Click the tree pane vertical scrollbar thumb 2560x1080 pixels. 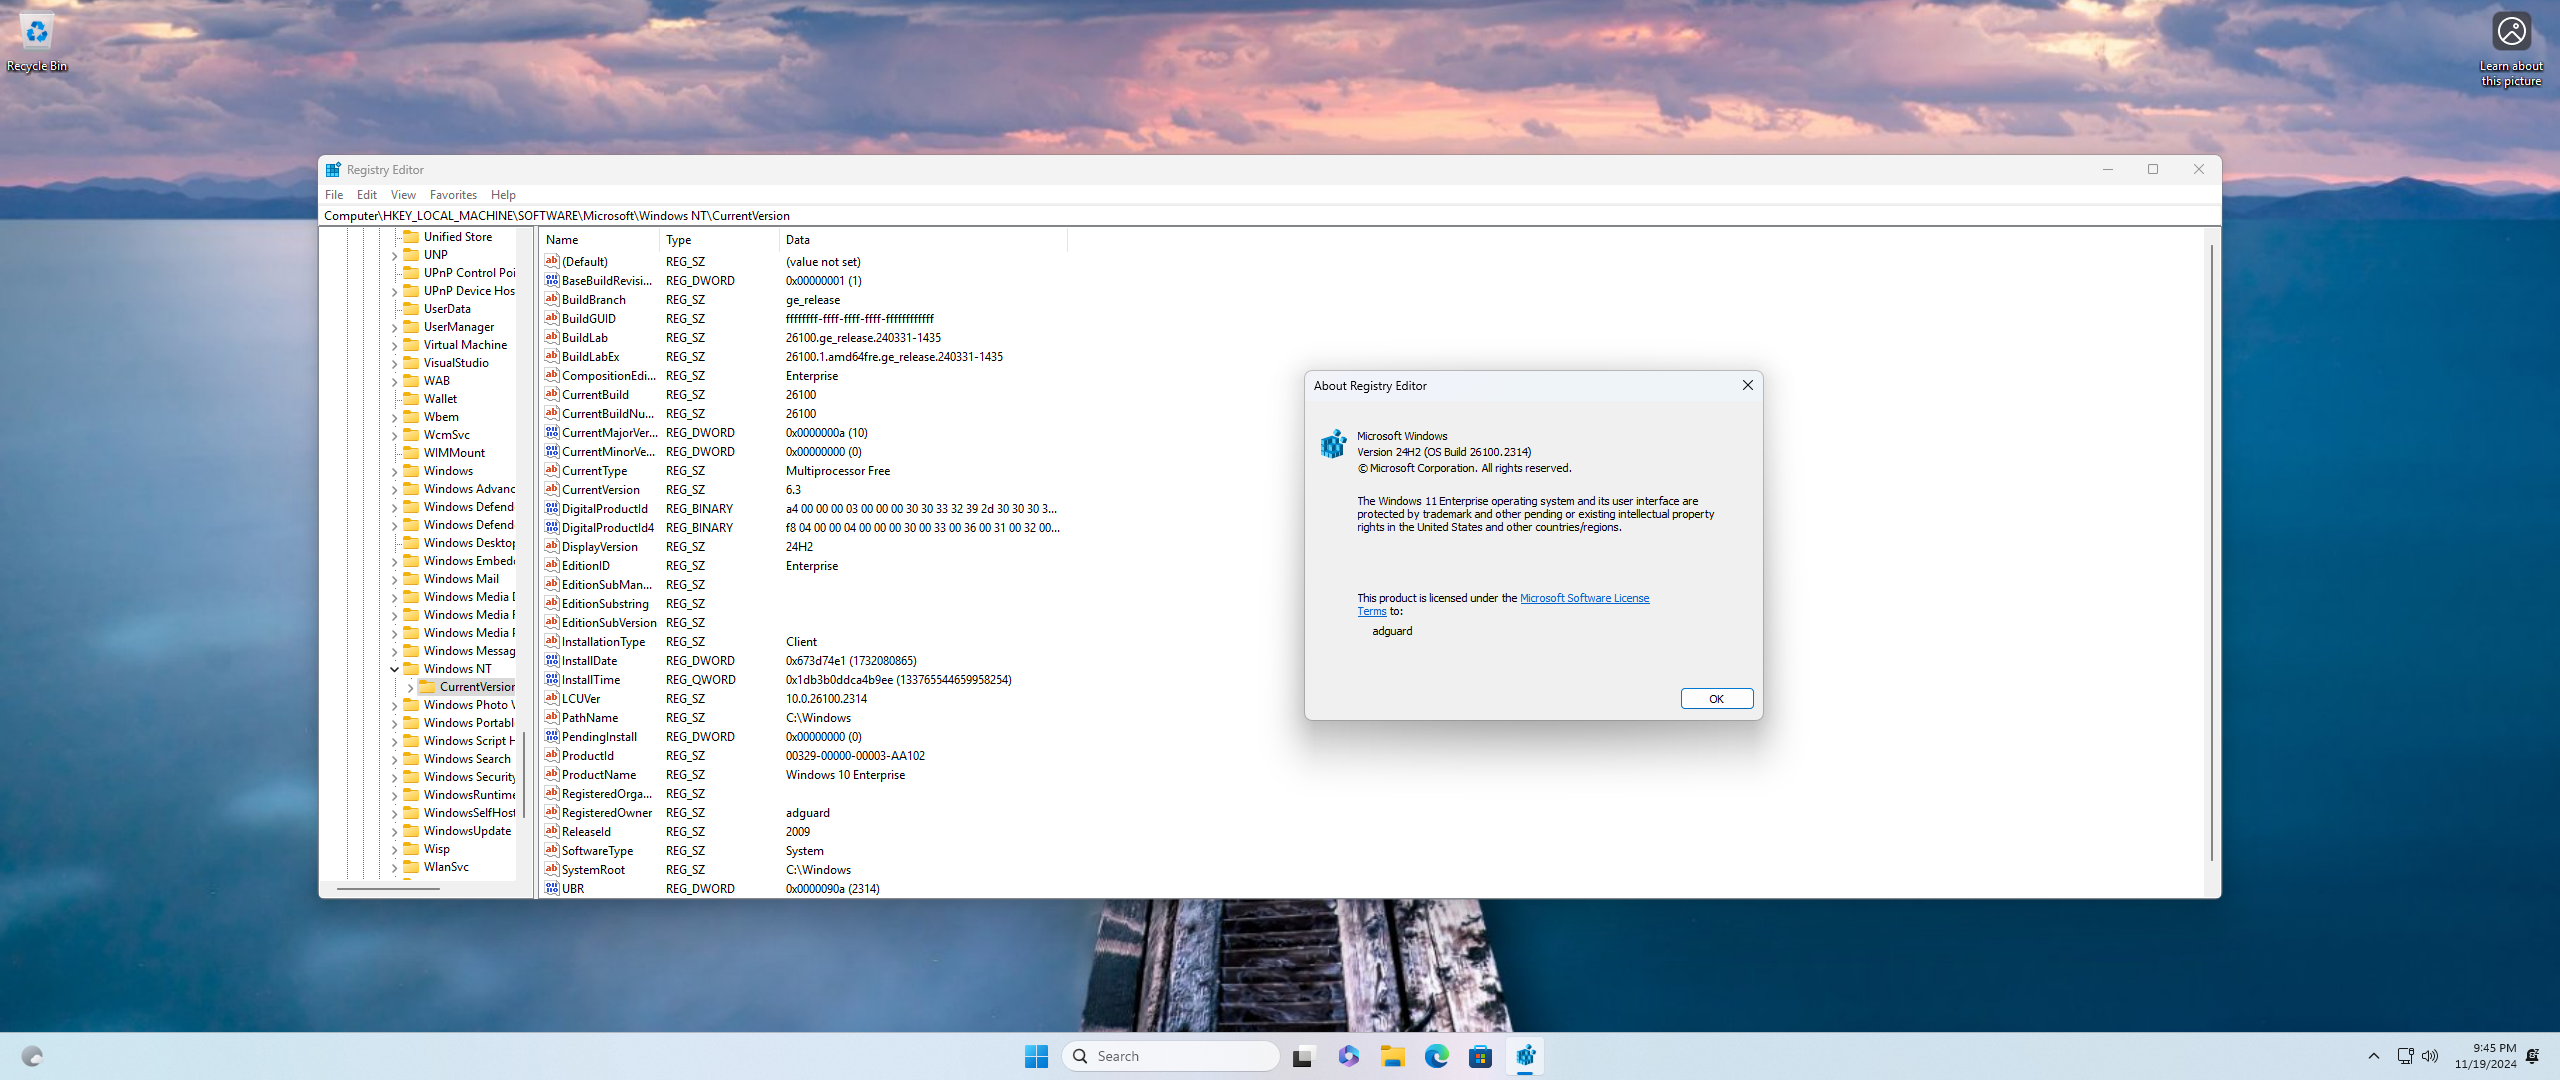(x=524, y=775)
